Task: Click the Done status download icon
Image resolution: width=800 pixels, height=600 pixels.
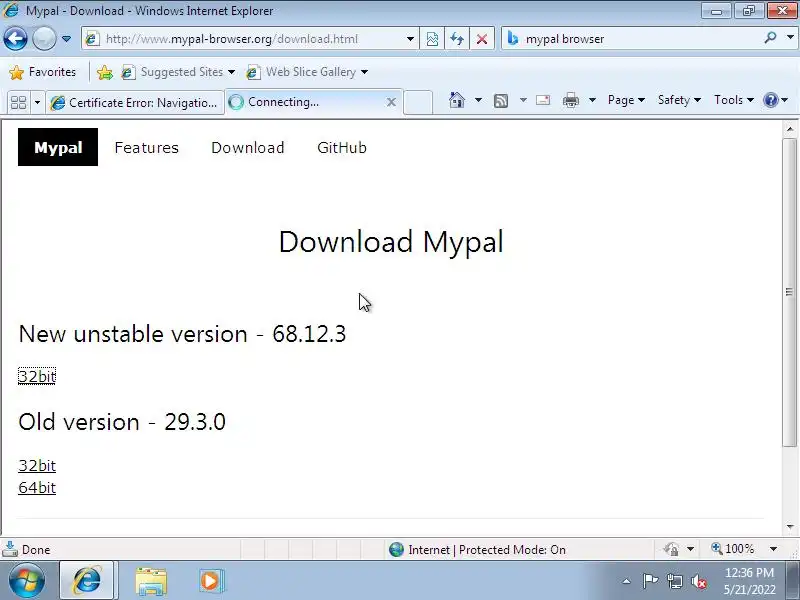Action: (x=10, y=549)
